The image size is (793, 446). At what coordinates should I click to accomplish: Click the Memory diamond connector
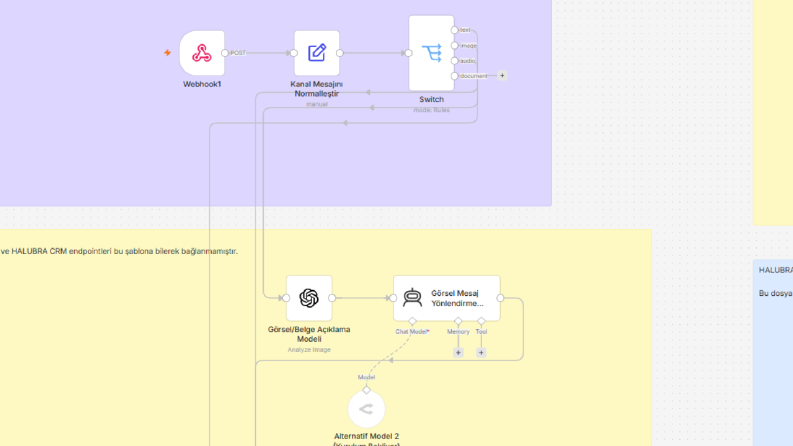tap(458, 321)
